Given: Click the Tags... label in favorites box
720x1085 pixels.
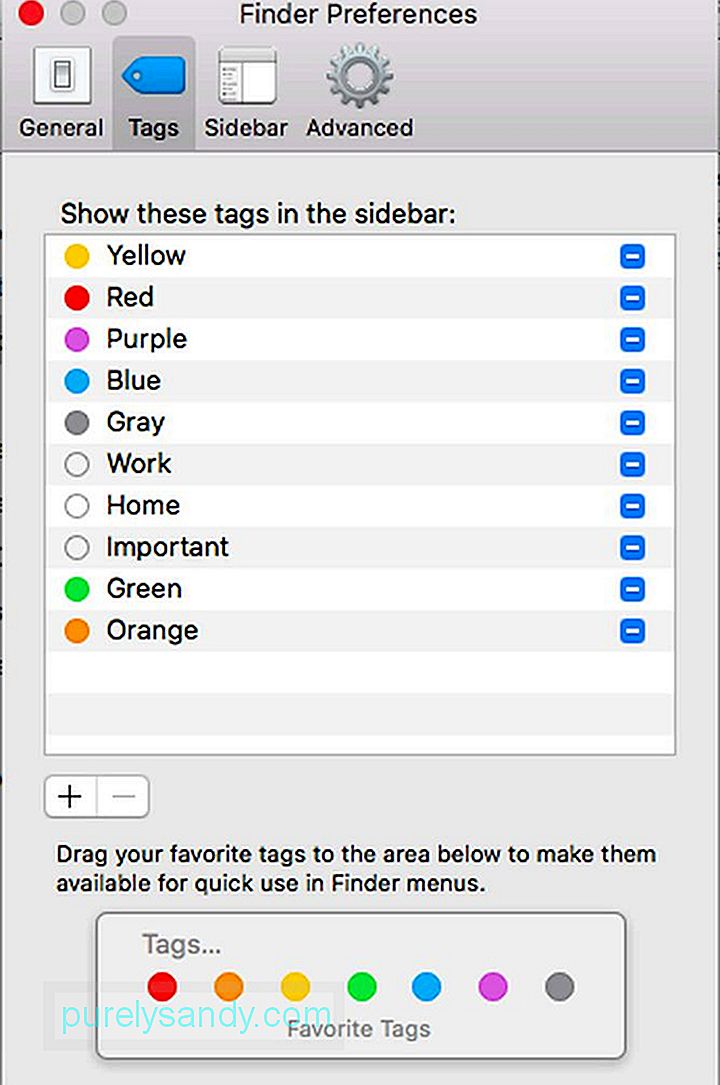Looking at the screenshot, I should coord(181,945).
